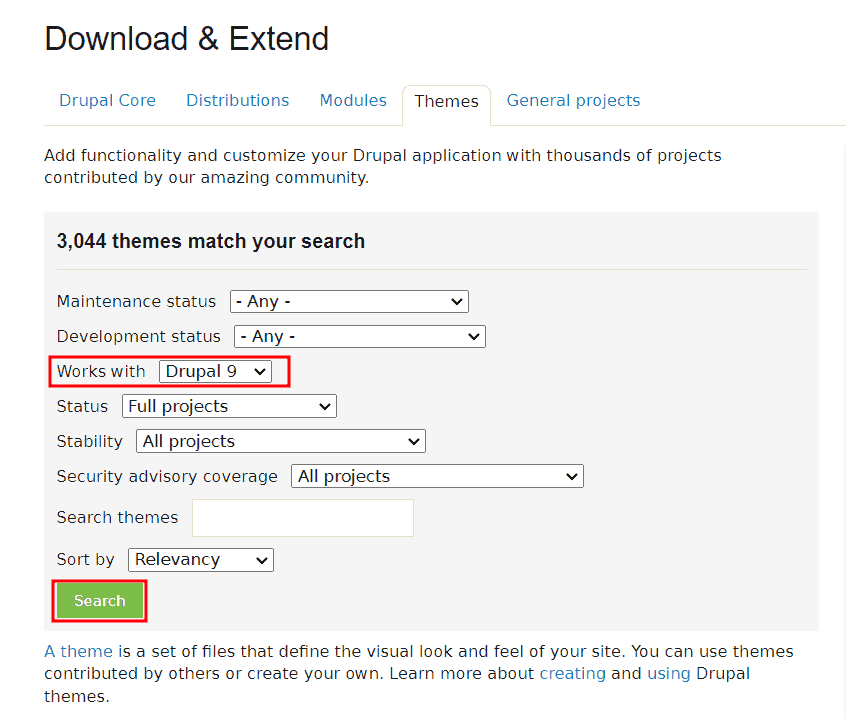Expand the Stability dropdown
Image resolution: width=846 pixels, height=719 pixels.
point(281,441)
